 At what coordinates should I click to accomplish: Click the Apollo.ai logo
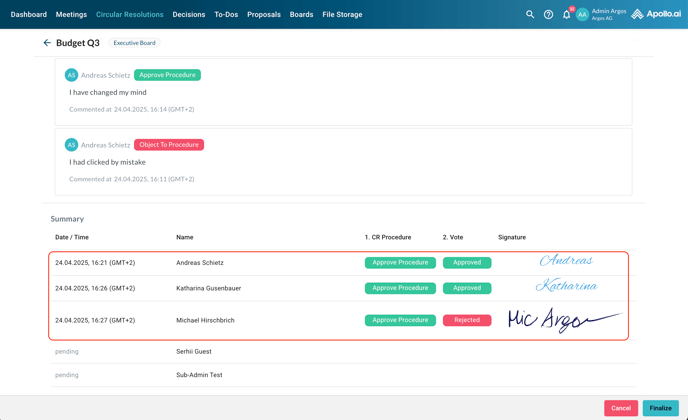[656, 15]
